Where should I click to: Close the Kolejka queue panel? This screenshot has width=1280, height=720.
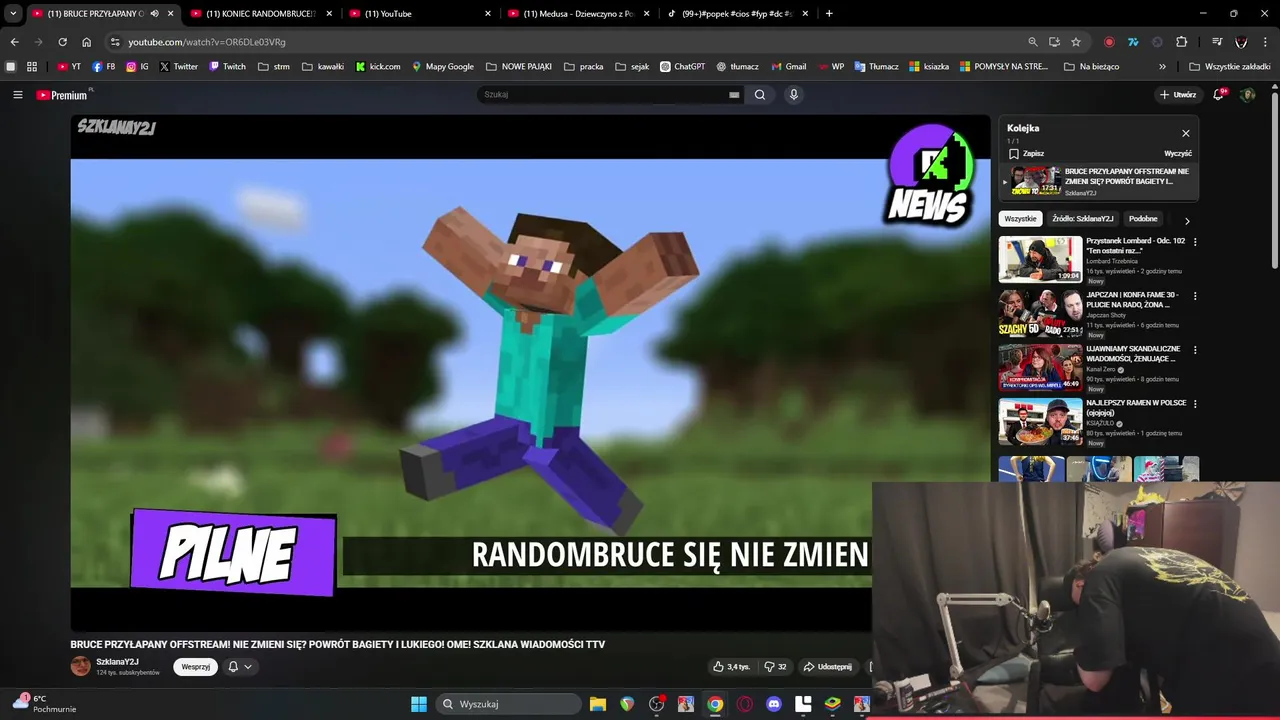(x=1186, y=133)
